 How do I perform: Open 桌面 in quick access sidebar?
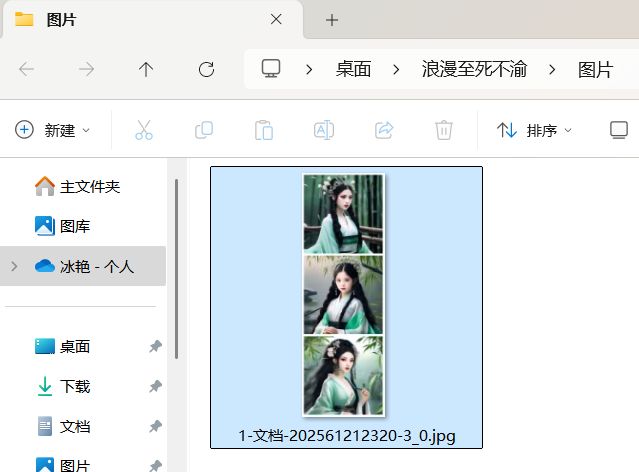point(63,346)
